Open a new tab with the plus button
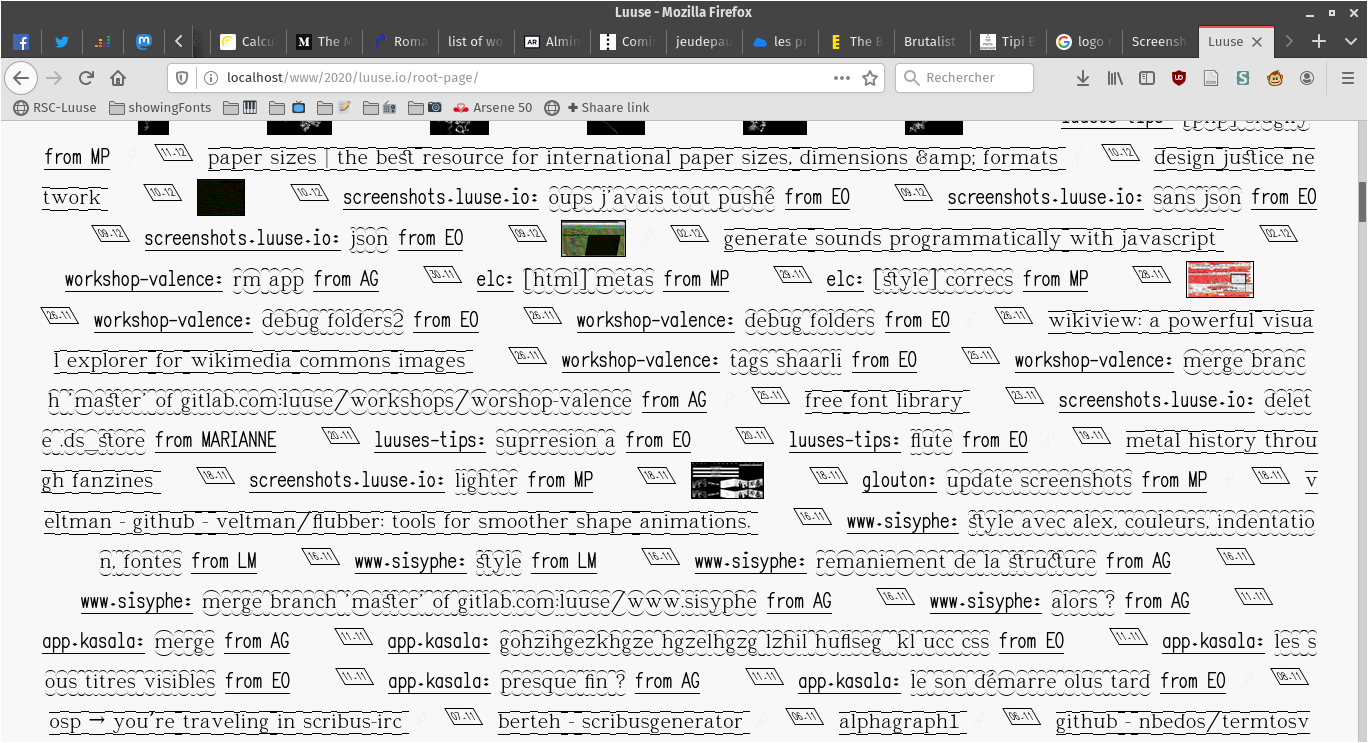The image size is (1368, 743). coord(1319,42)
